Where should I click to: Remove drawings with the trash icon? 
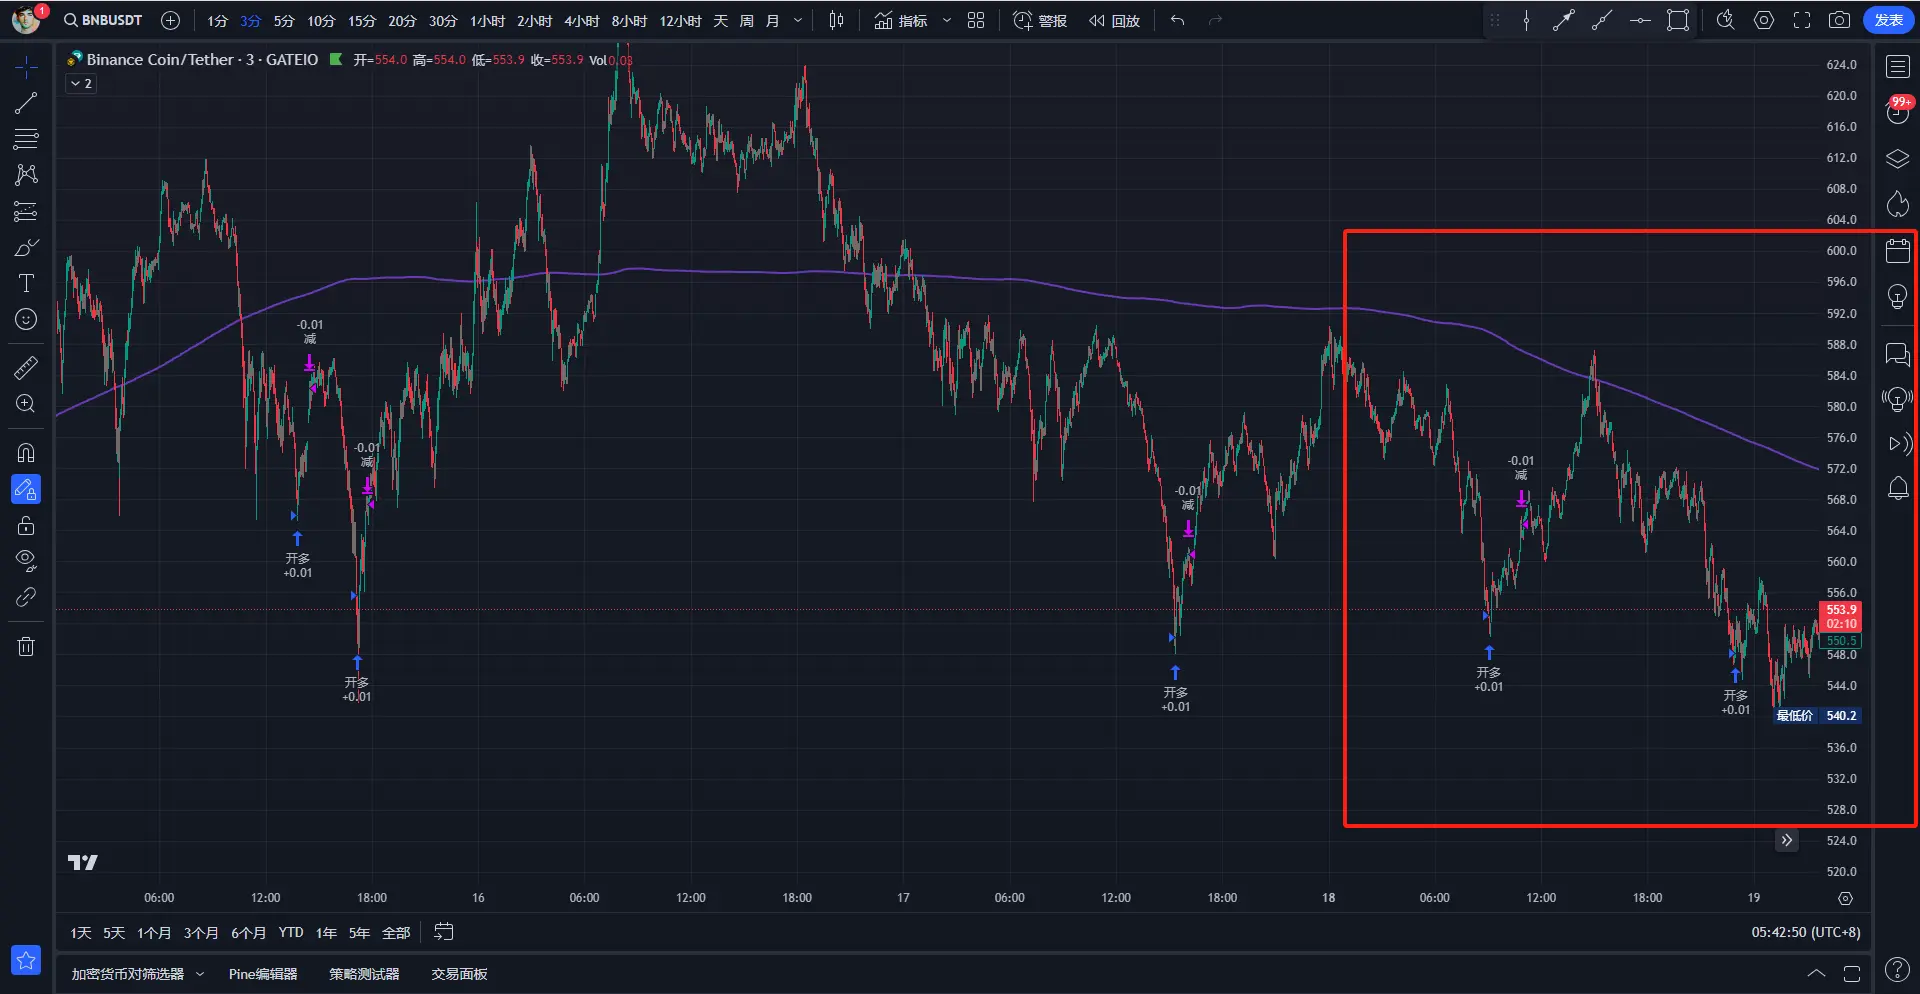tap(26, 646)
